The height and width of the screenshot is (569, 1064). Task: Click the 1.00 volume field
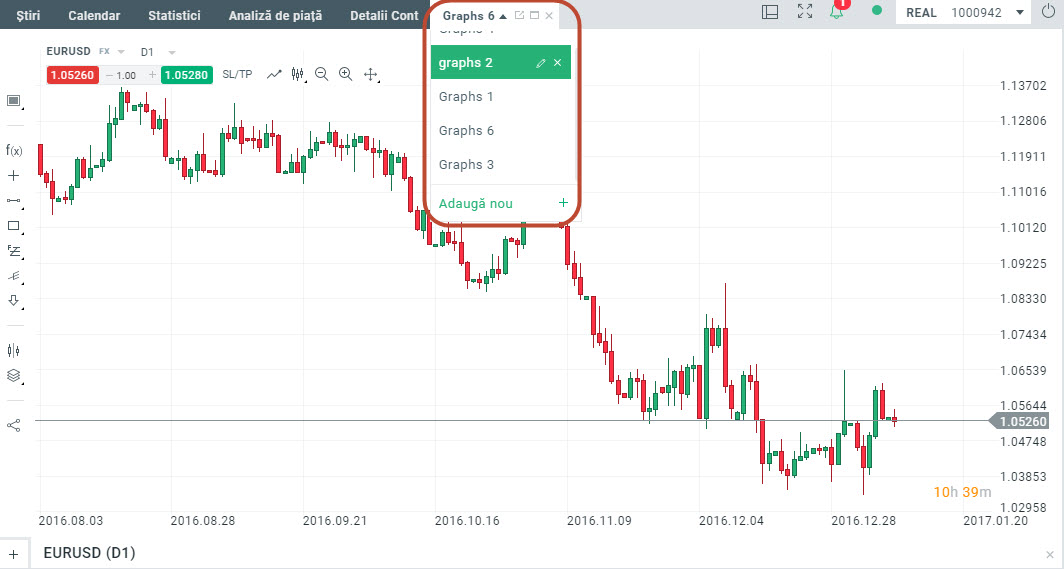(126, 75)
